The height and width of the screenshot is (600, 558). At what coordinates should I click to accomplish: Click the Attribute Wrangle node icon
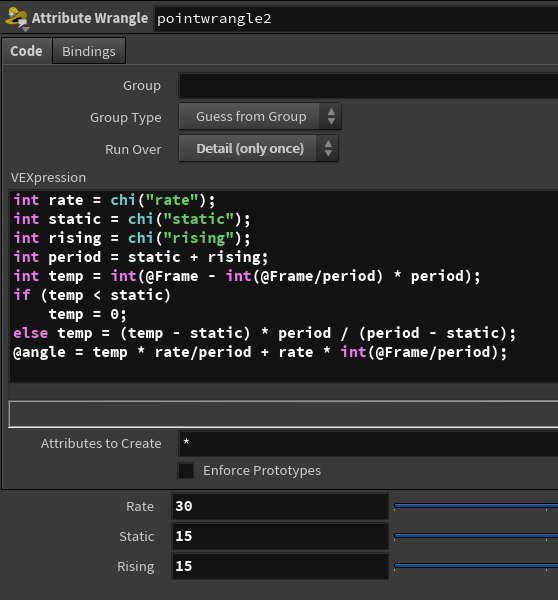click(x=16, y=18)
